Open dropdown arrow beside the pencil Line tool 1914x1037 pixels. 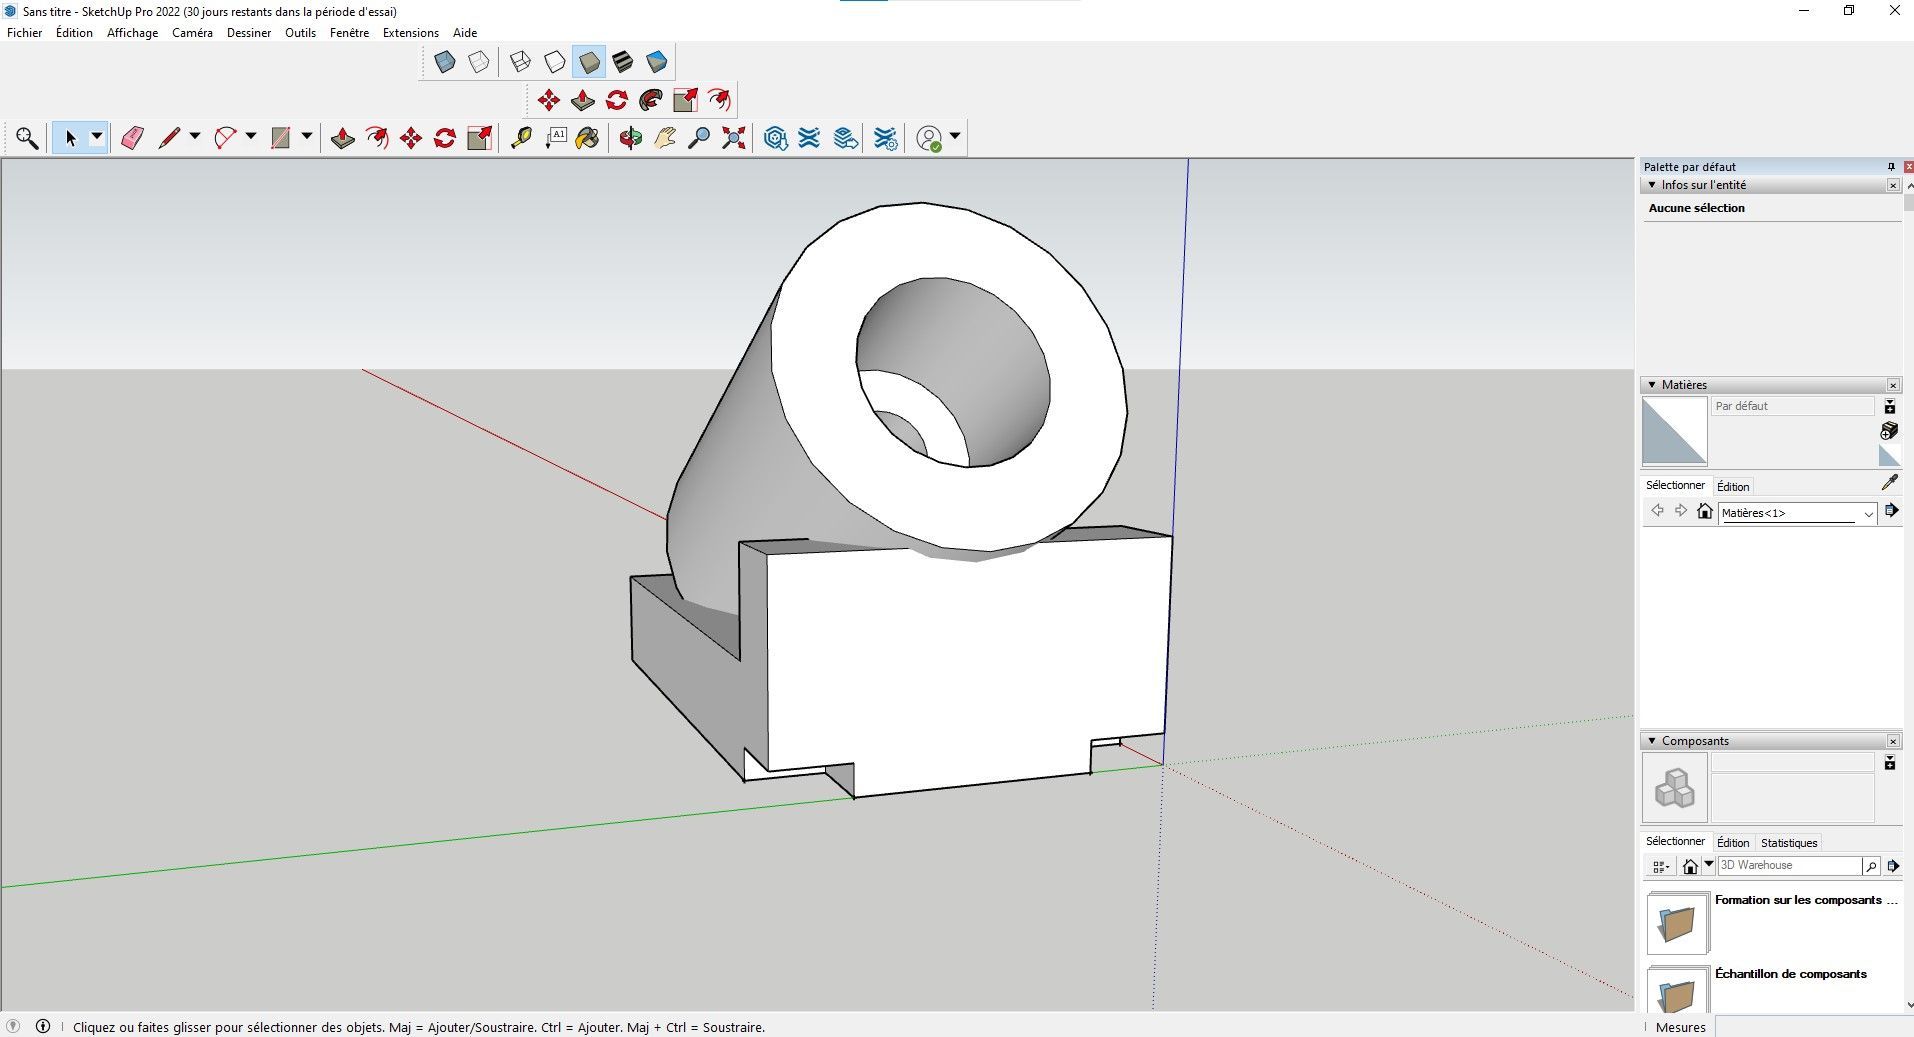pos(195,137)
